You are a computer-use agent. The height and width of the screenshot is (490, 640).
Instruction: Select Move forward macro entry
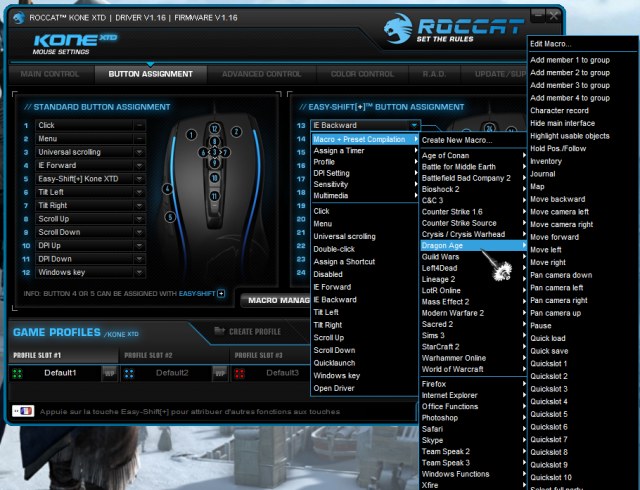point(554,237)
